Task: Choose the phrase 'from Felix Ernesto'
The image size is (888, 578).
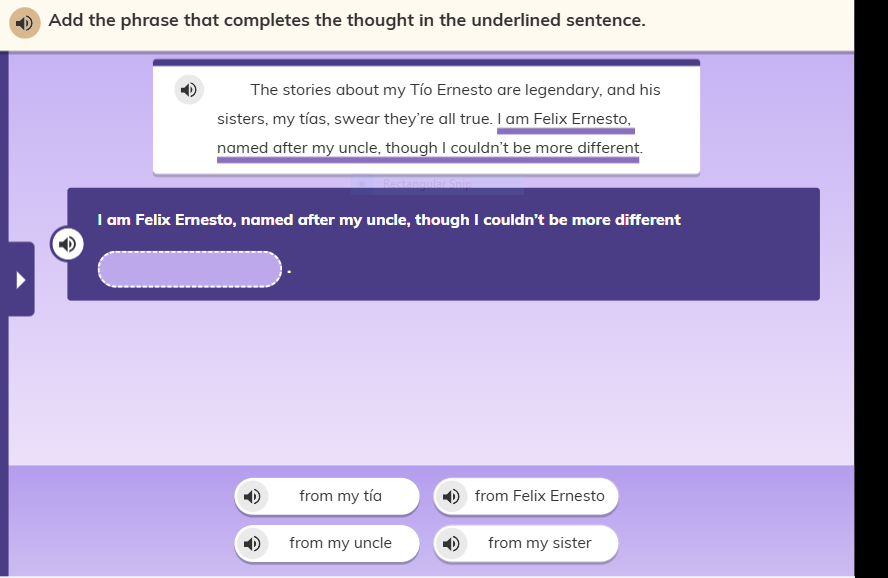Action: 526,496
